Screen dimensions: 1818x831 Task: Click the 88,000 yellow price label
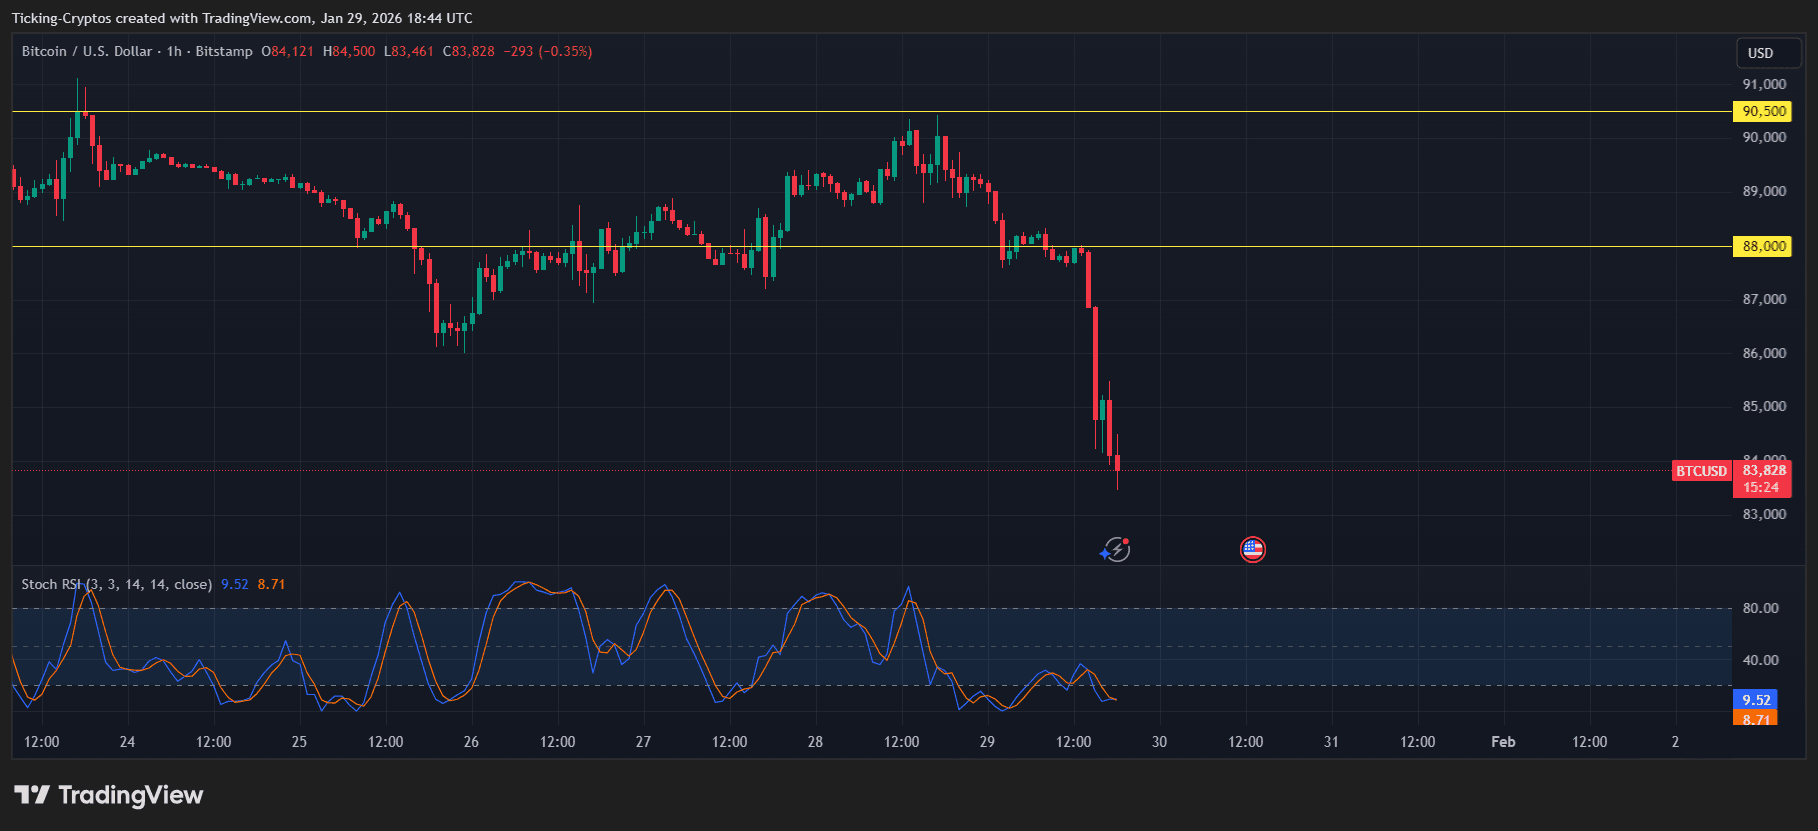[x=1762, y=246]
